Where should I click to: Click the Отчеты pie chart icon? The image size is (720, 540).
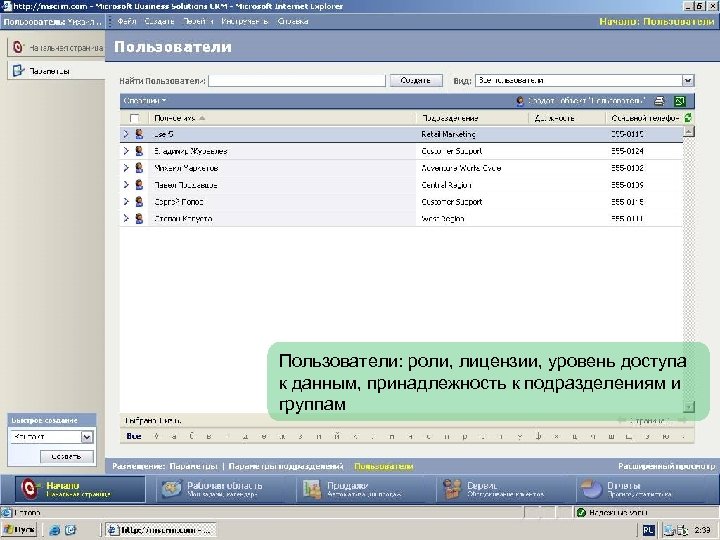pos(592,489)
